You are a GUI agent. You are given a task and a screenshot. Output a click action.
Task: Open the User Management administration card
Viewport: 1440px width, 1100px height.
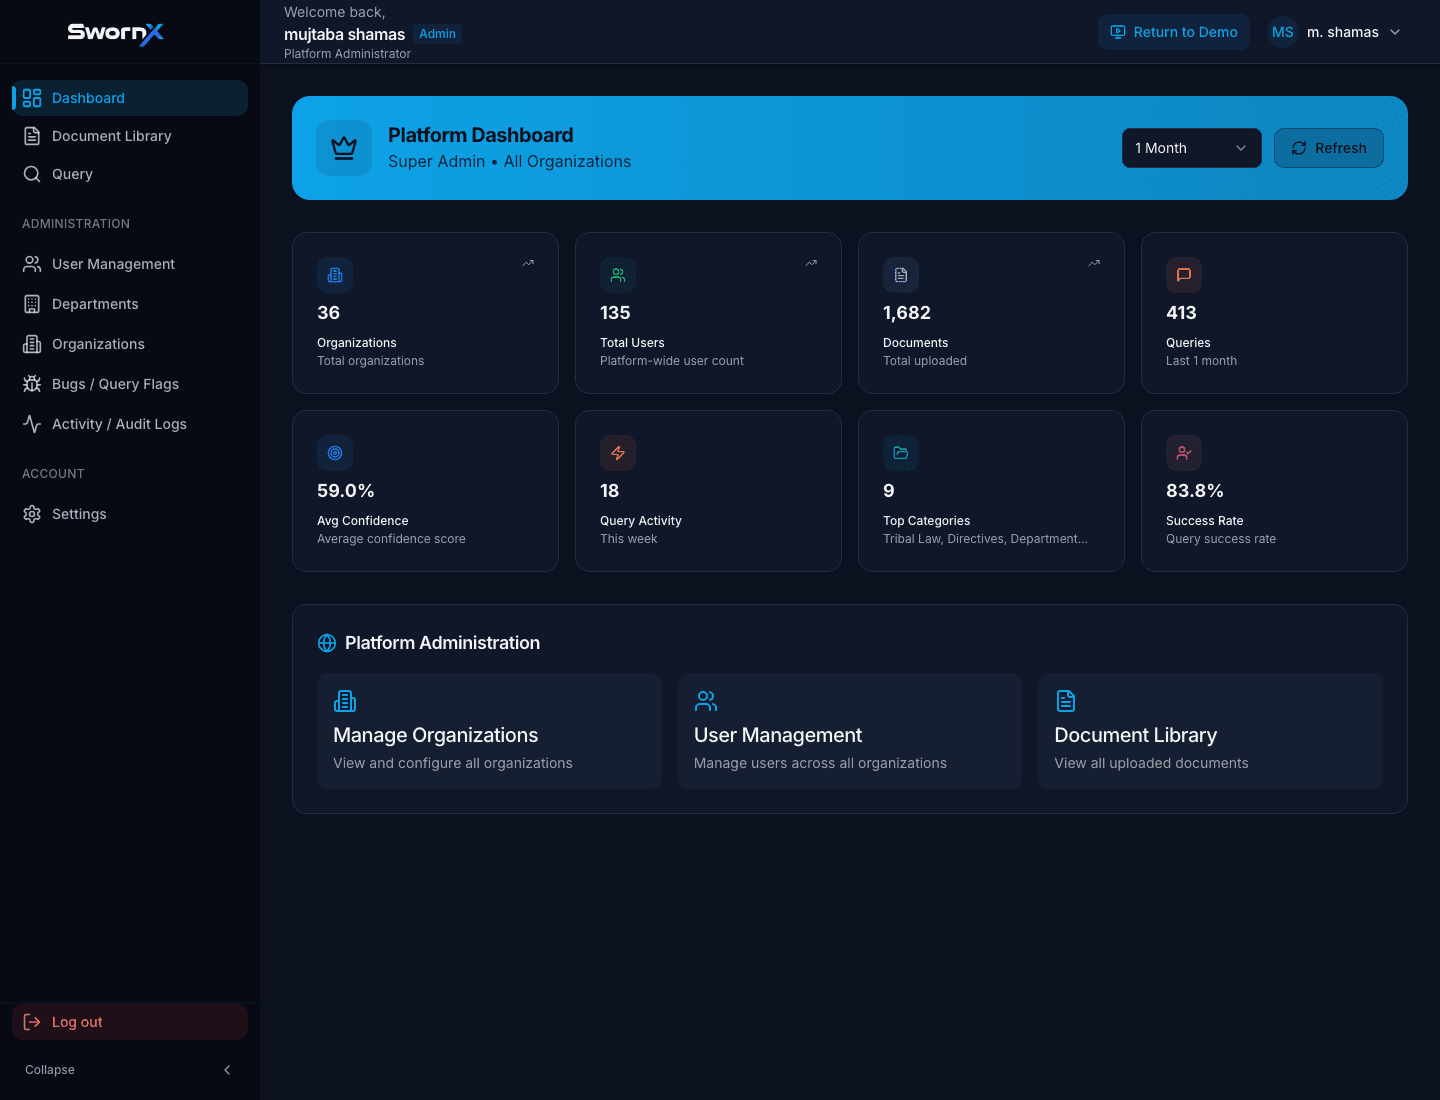[850, 731]
